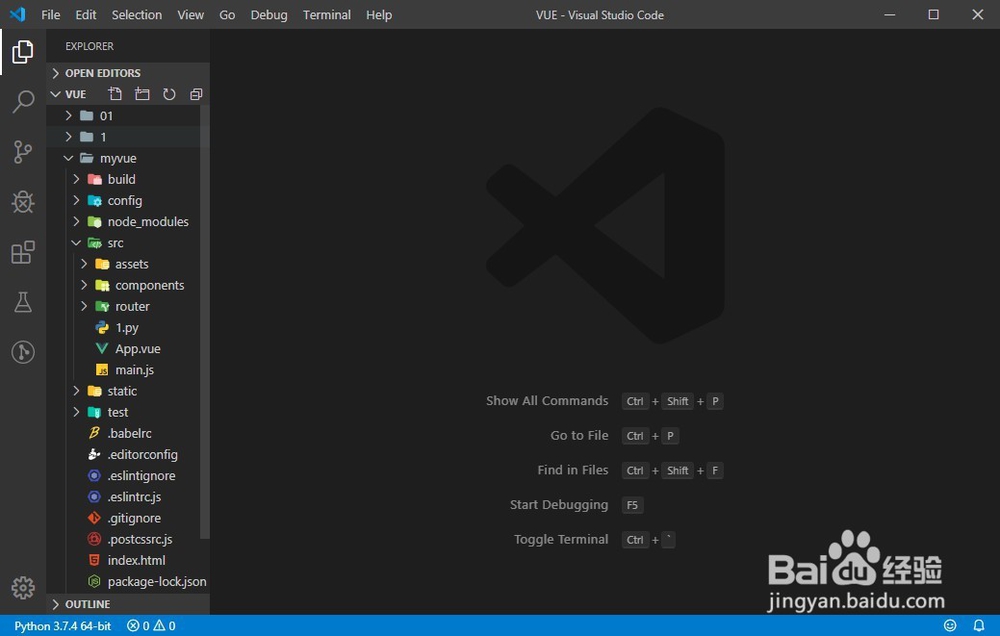
Task: Open the .eslintrc.js file
Action: click(123, 496)
